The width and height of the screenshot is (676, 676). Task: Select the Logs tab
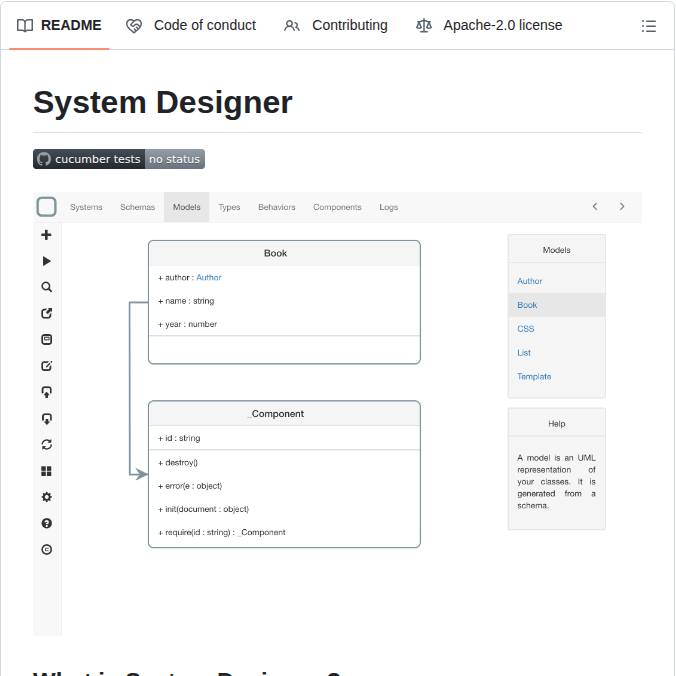[388, 207]
